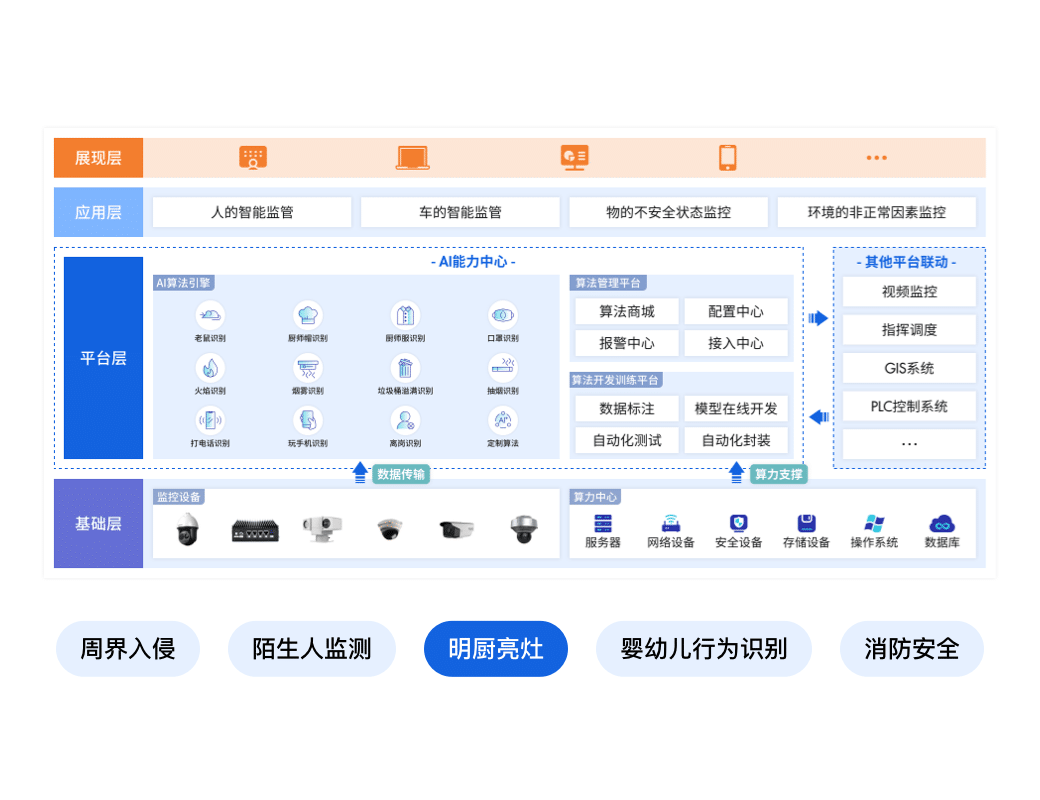Select the 厨师帽识别 chef hat icon
Screen dimensions: 1040x800
pyautogui.click(x=307, y=315)
